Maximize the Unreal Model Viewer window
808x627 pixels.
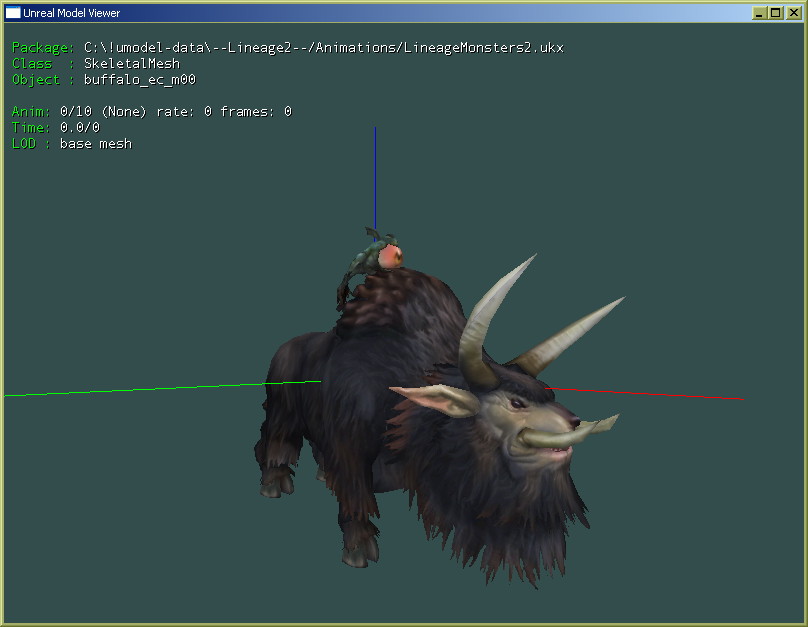coord(776,13)
